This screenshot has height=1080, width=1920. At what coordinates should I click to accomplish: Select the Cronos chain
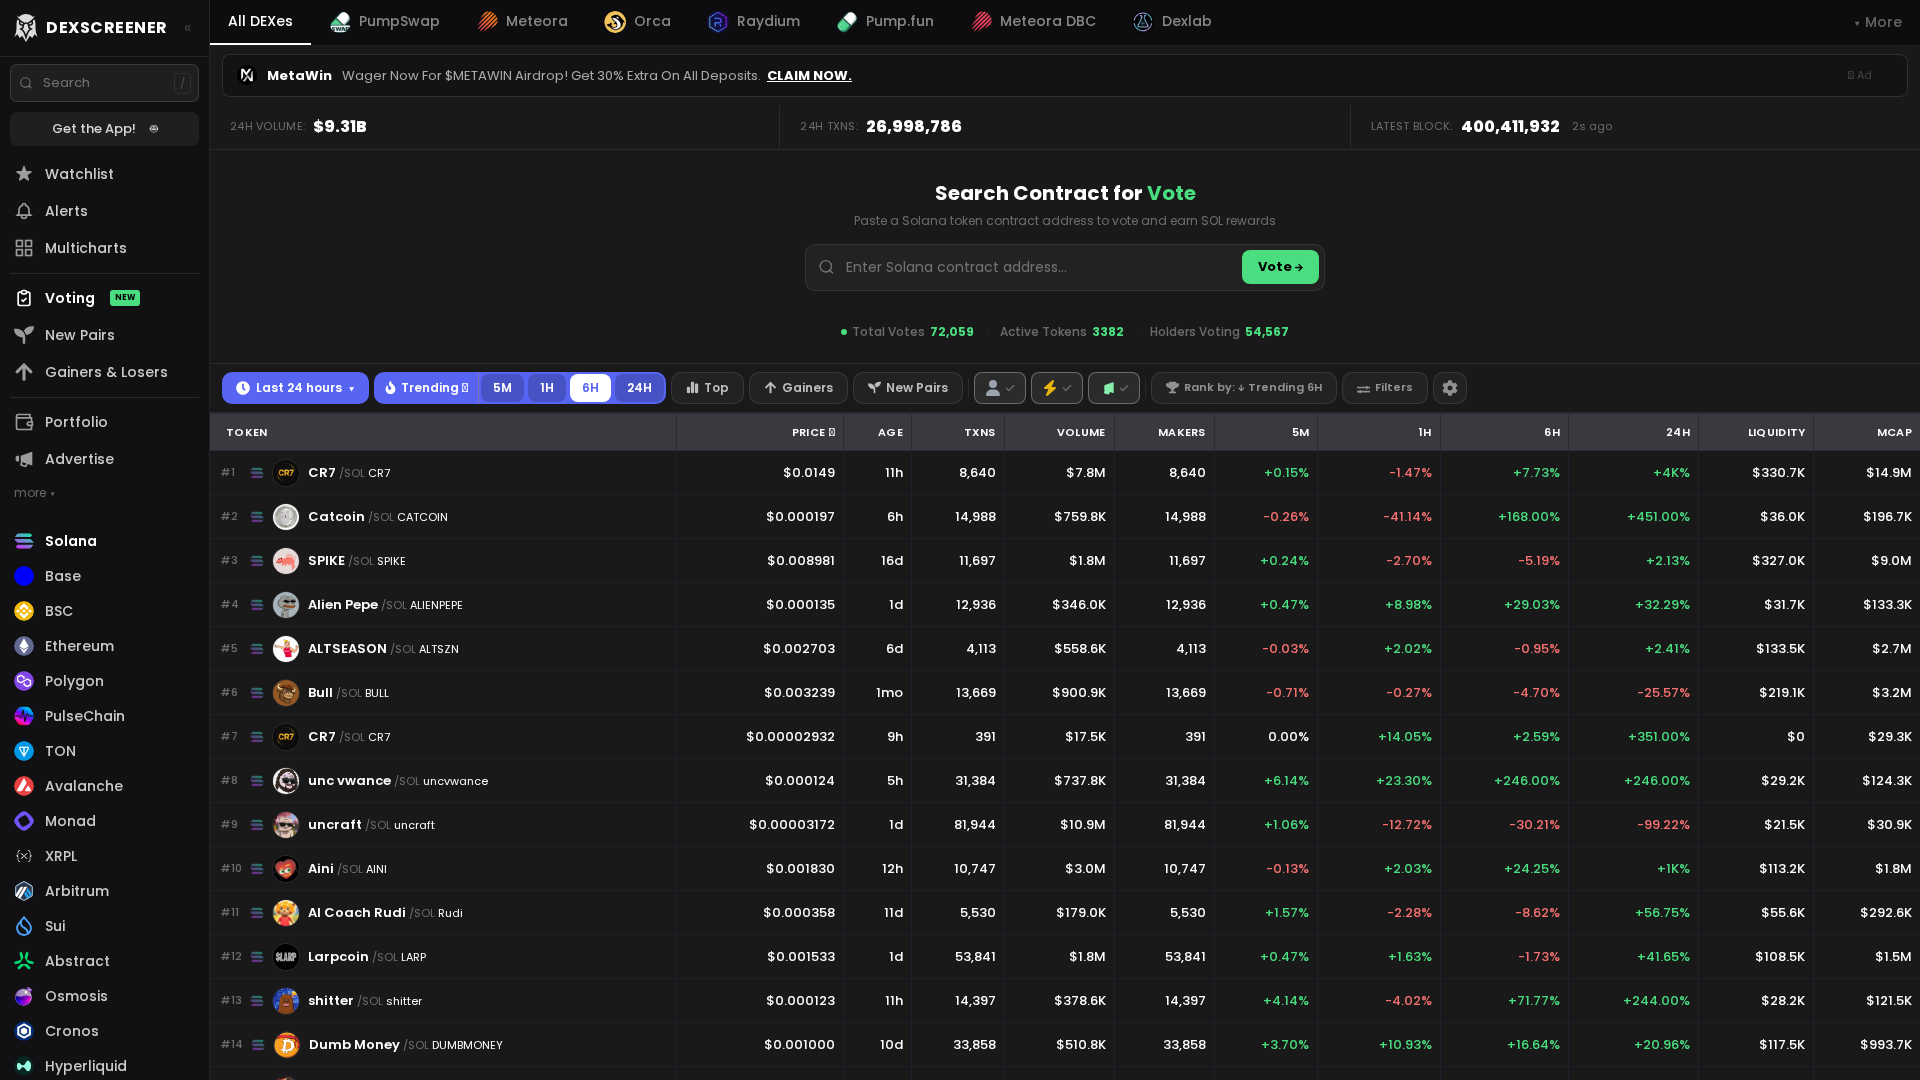click(x=104, y=1031)
